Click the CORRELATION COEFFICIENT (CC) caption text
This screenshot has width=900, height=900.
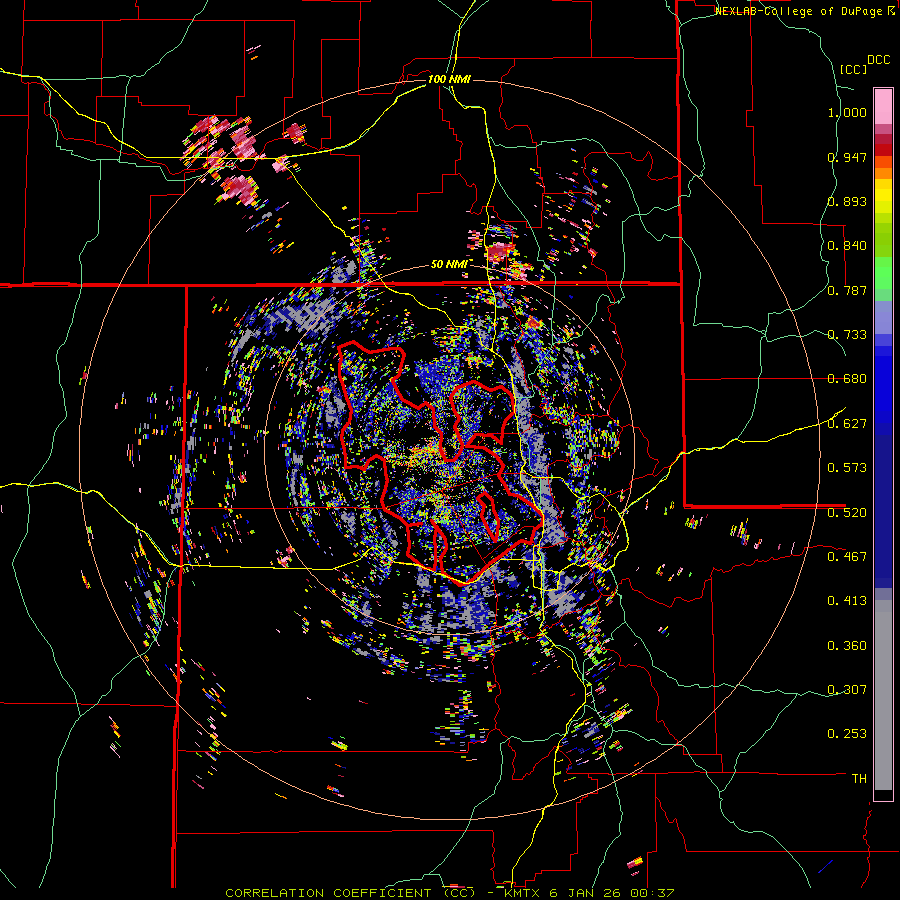(350, 893)
